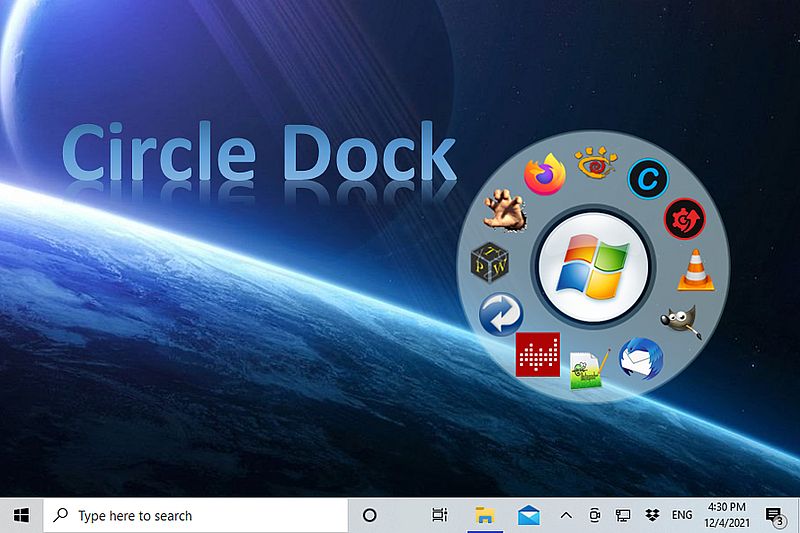Image resolution: width=800 pixels, height=533 pixels.
Task: Open network status tray icon
Action: [x=623, y=516]
